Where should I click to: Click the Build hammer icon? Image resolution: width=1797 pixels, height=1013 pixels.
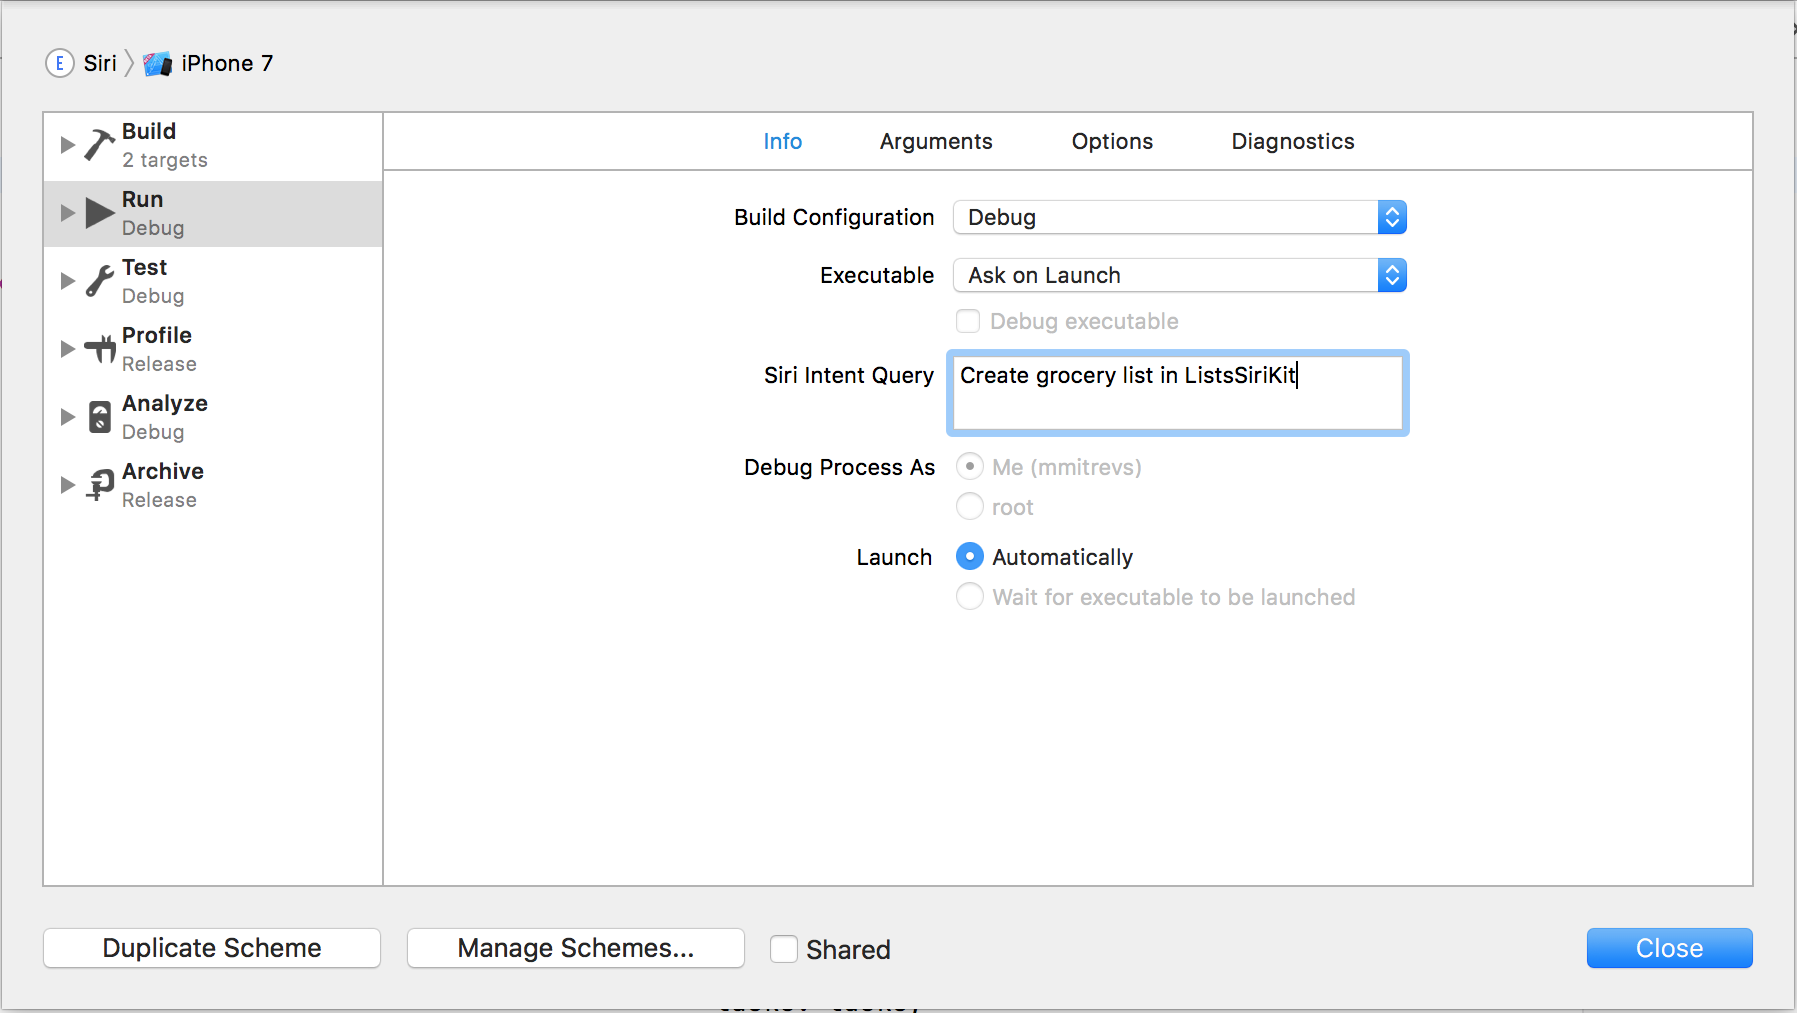pyautogui.click(x=99, y=145)
